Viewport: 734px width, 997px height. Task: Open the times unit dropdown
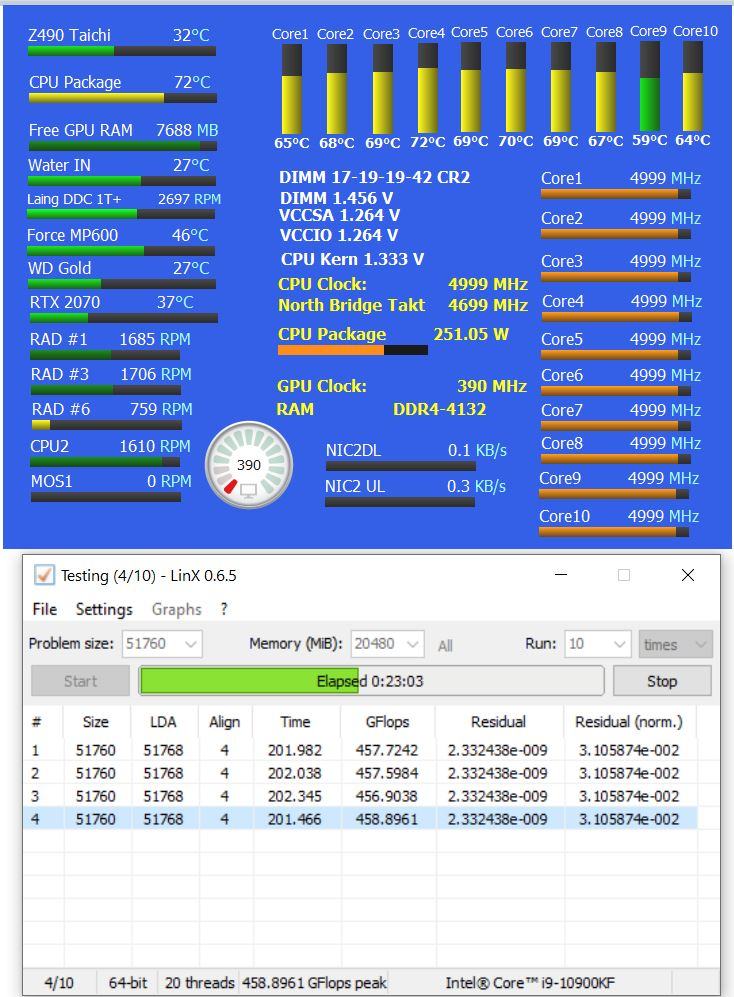tap(675, 644)
